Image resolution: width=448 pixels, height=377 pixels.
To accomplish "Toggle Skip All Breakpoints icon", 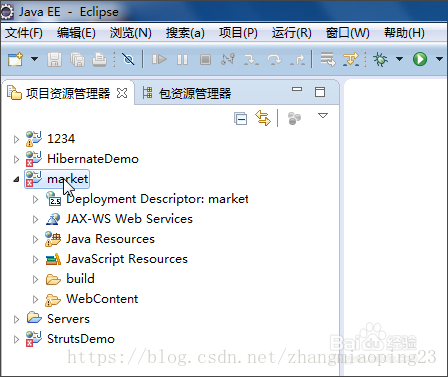I will point(128,60).
